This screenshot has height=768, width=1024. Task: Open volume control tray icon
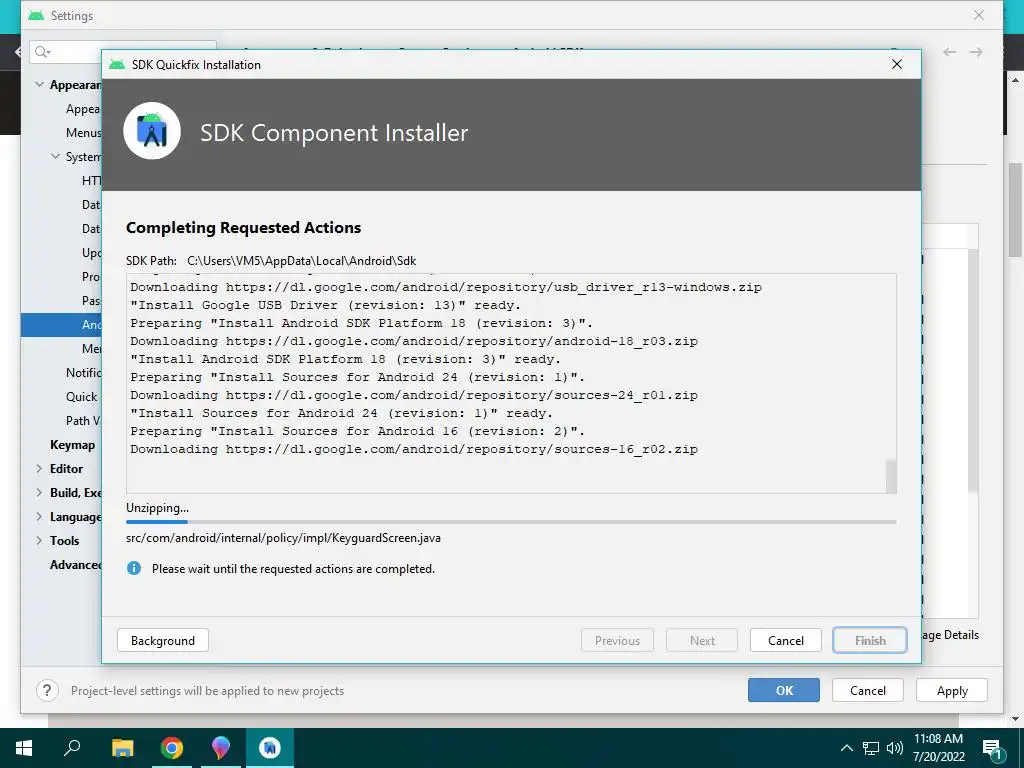895,748
